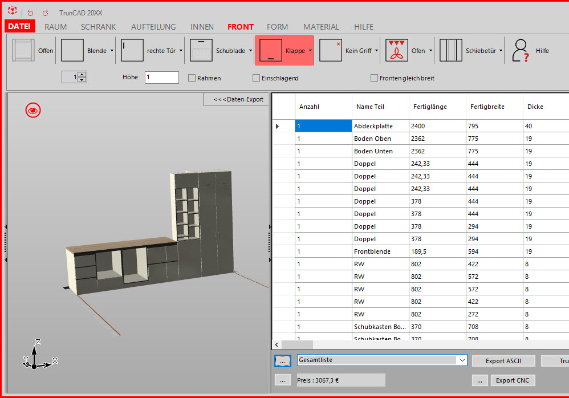Click the stepper down arrow
This screenshot has width=569, height=398.
click(x=82, y=79)
